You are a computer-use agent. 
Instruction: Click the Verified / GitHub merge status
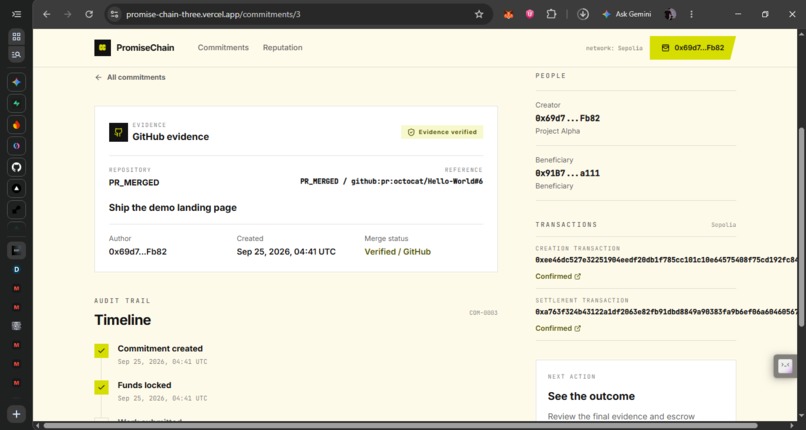coord(398,252)
